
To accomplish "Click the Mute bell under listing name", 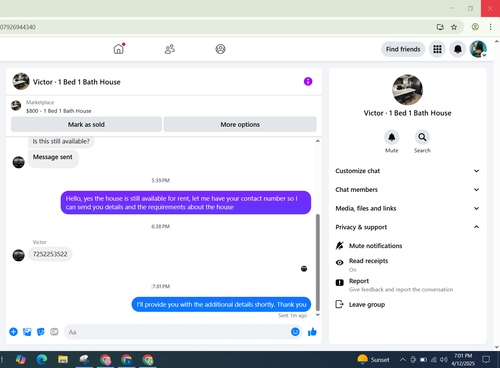I will pyautogui.click(x=392, y=137).
